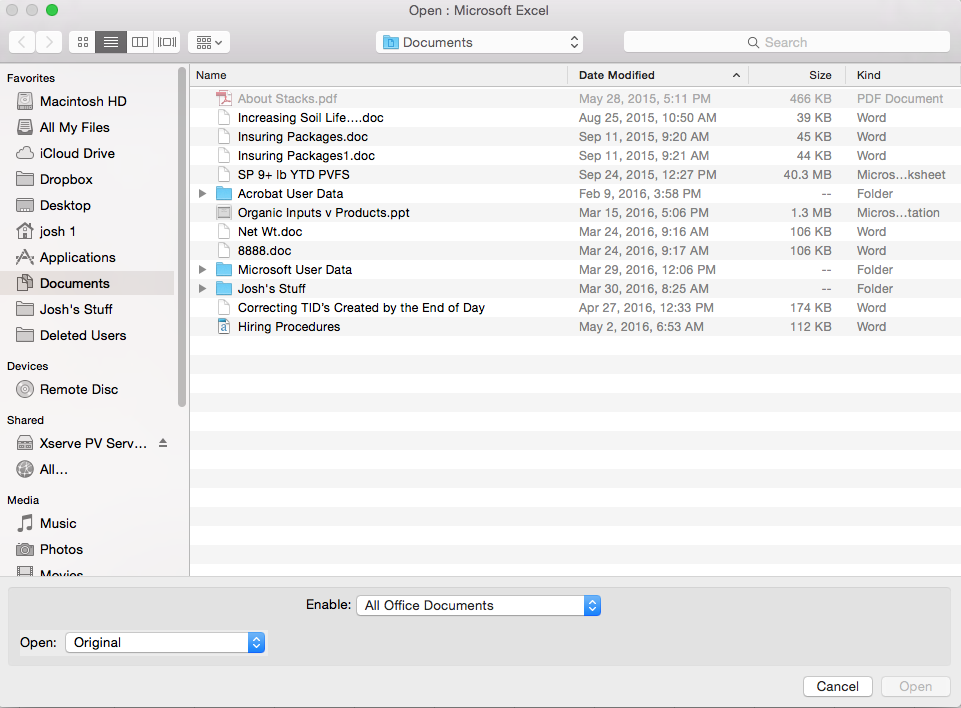Go forward to next folder
Image resolution: width=961 pixels, height=708 pixels.
(x=49, y=42)
